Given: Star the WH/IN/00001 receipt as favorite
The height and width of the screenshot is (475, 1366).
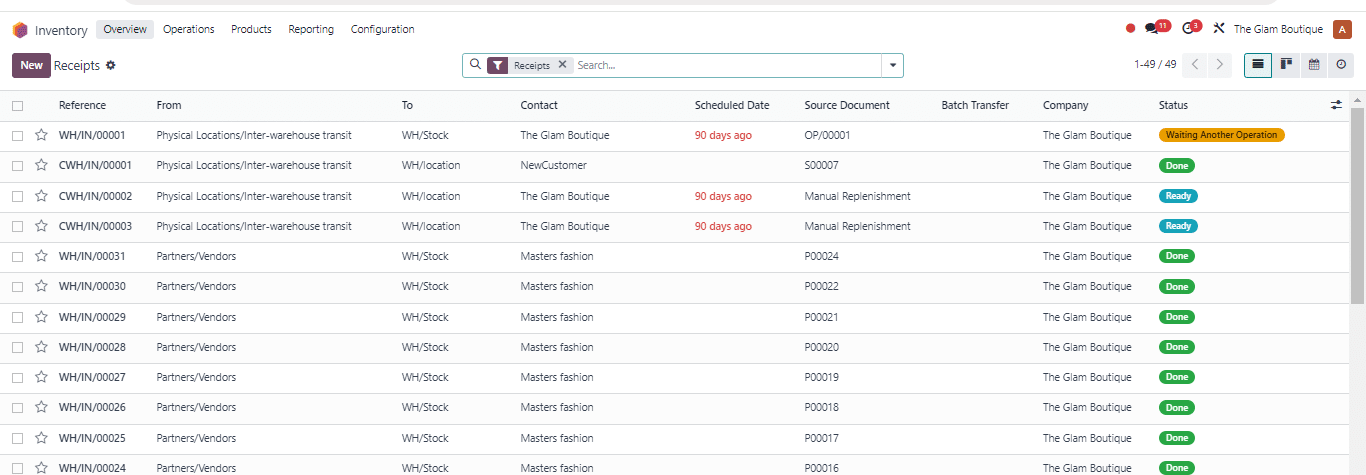Looking at the screenshot, I should (x=41, y=135).
